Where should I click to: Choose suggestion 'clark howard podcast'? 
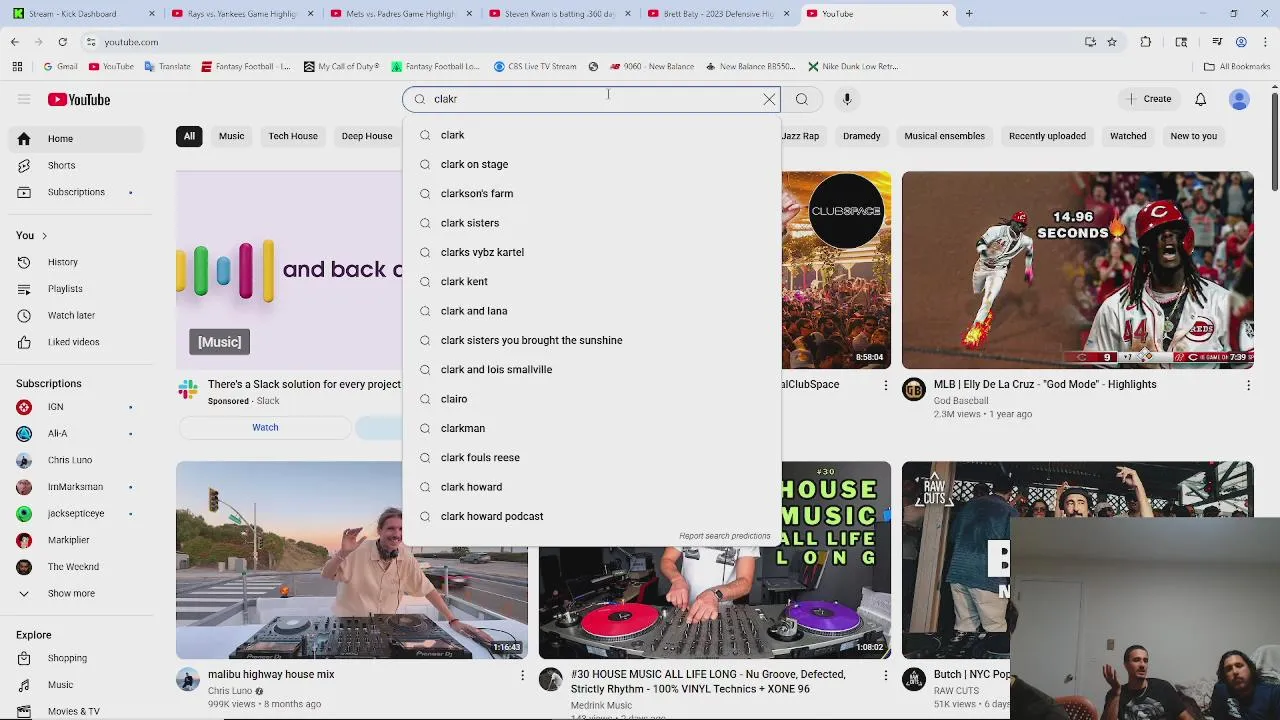592,516
